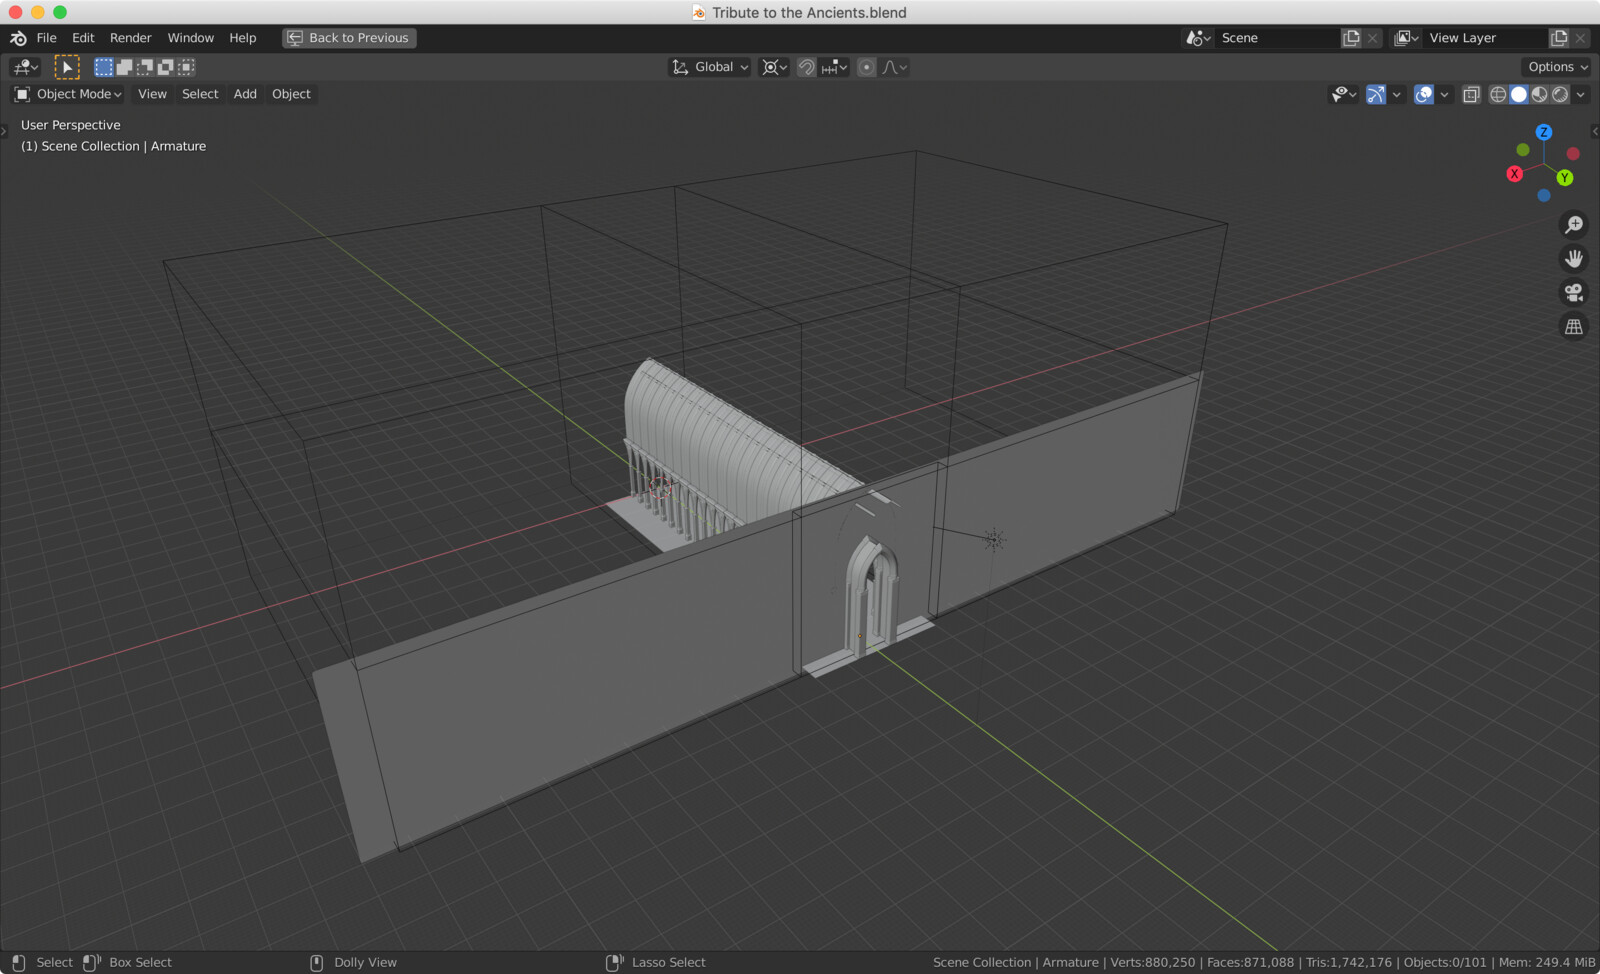
Task: Open the viewport View menu
Action: click(x=152, y=94)
